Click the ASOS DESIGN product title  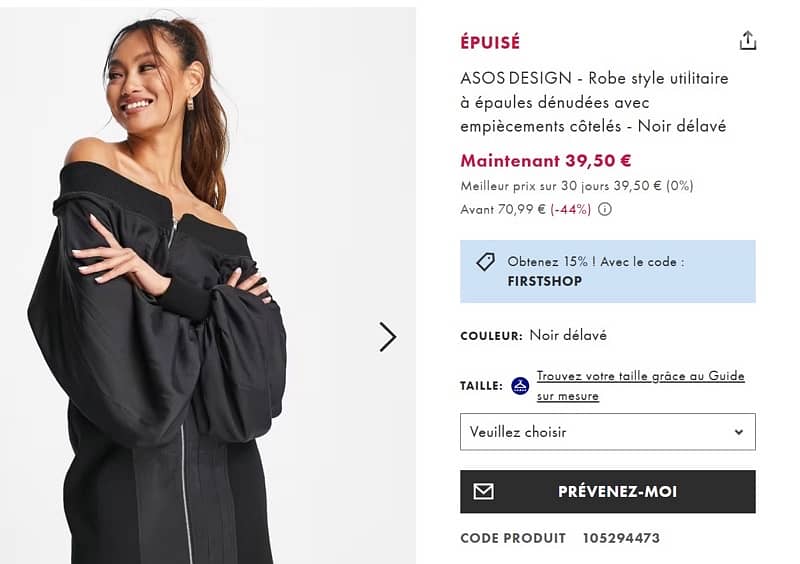[594, 102]
